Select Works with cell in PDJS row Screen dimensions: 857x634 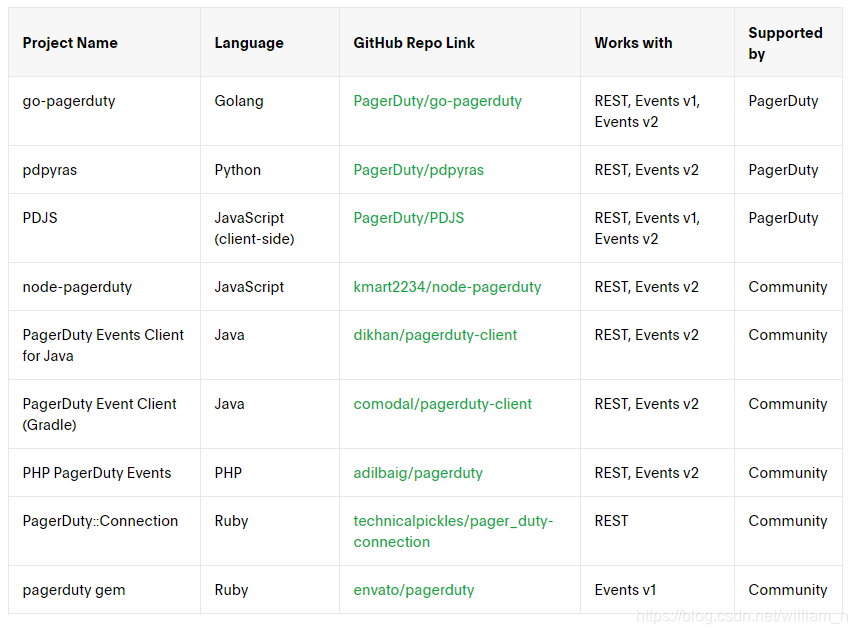(x=658, y=228)
